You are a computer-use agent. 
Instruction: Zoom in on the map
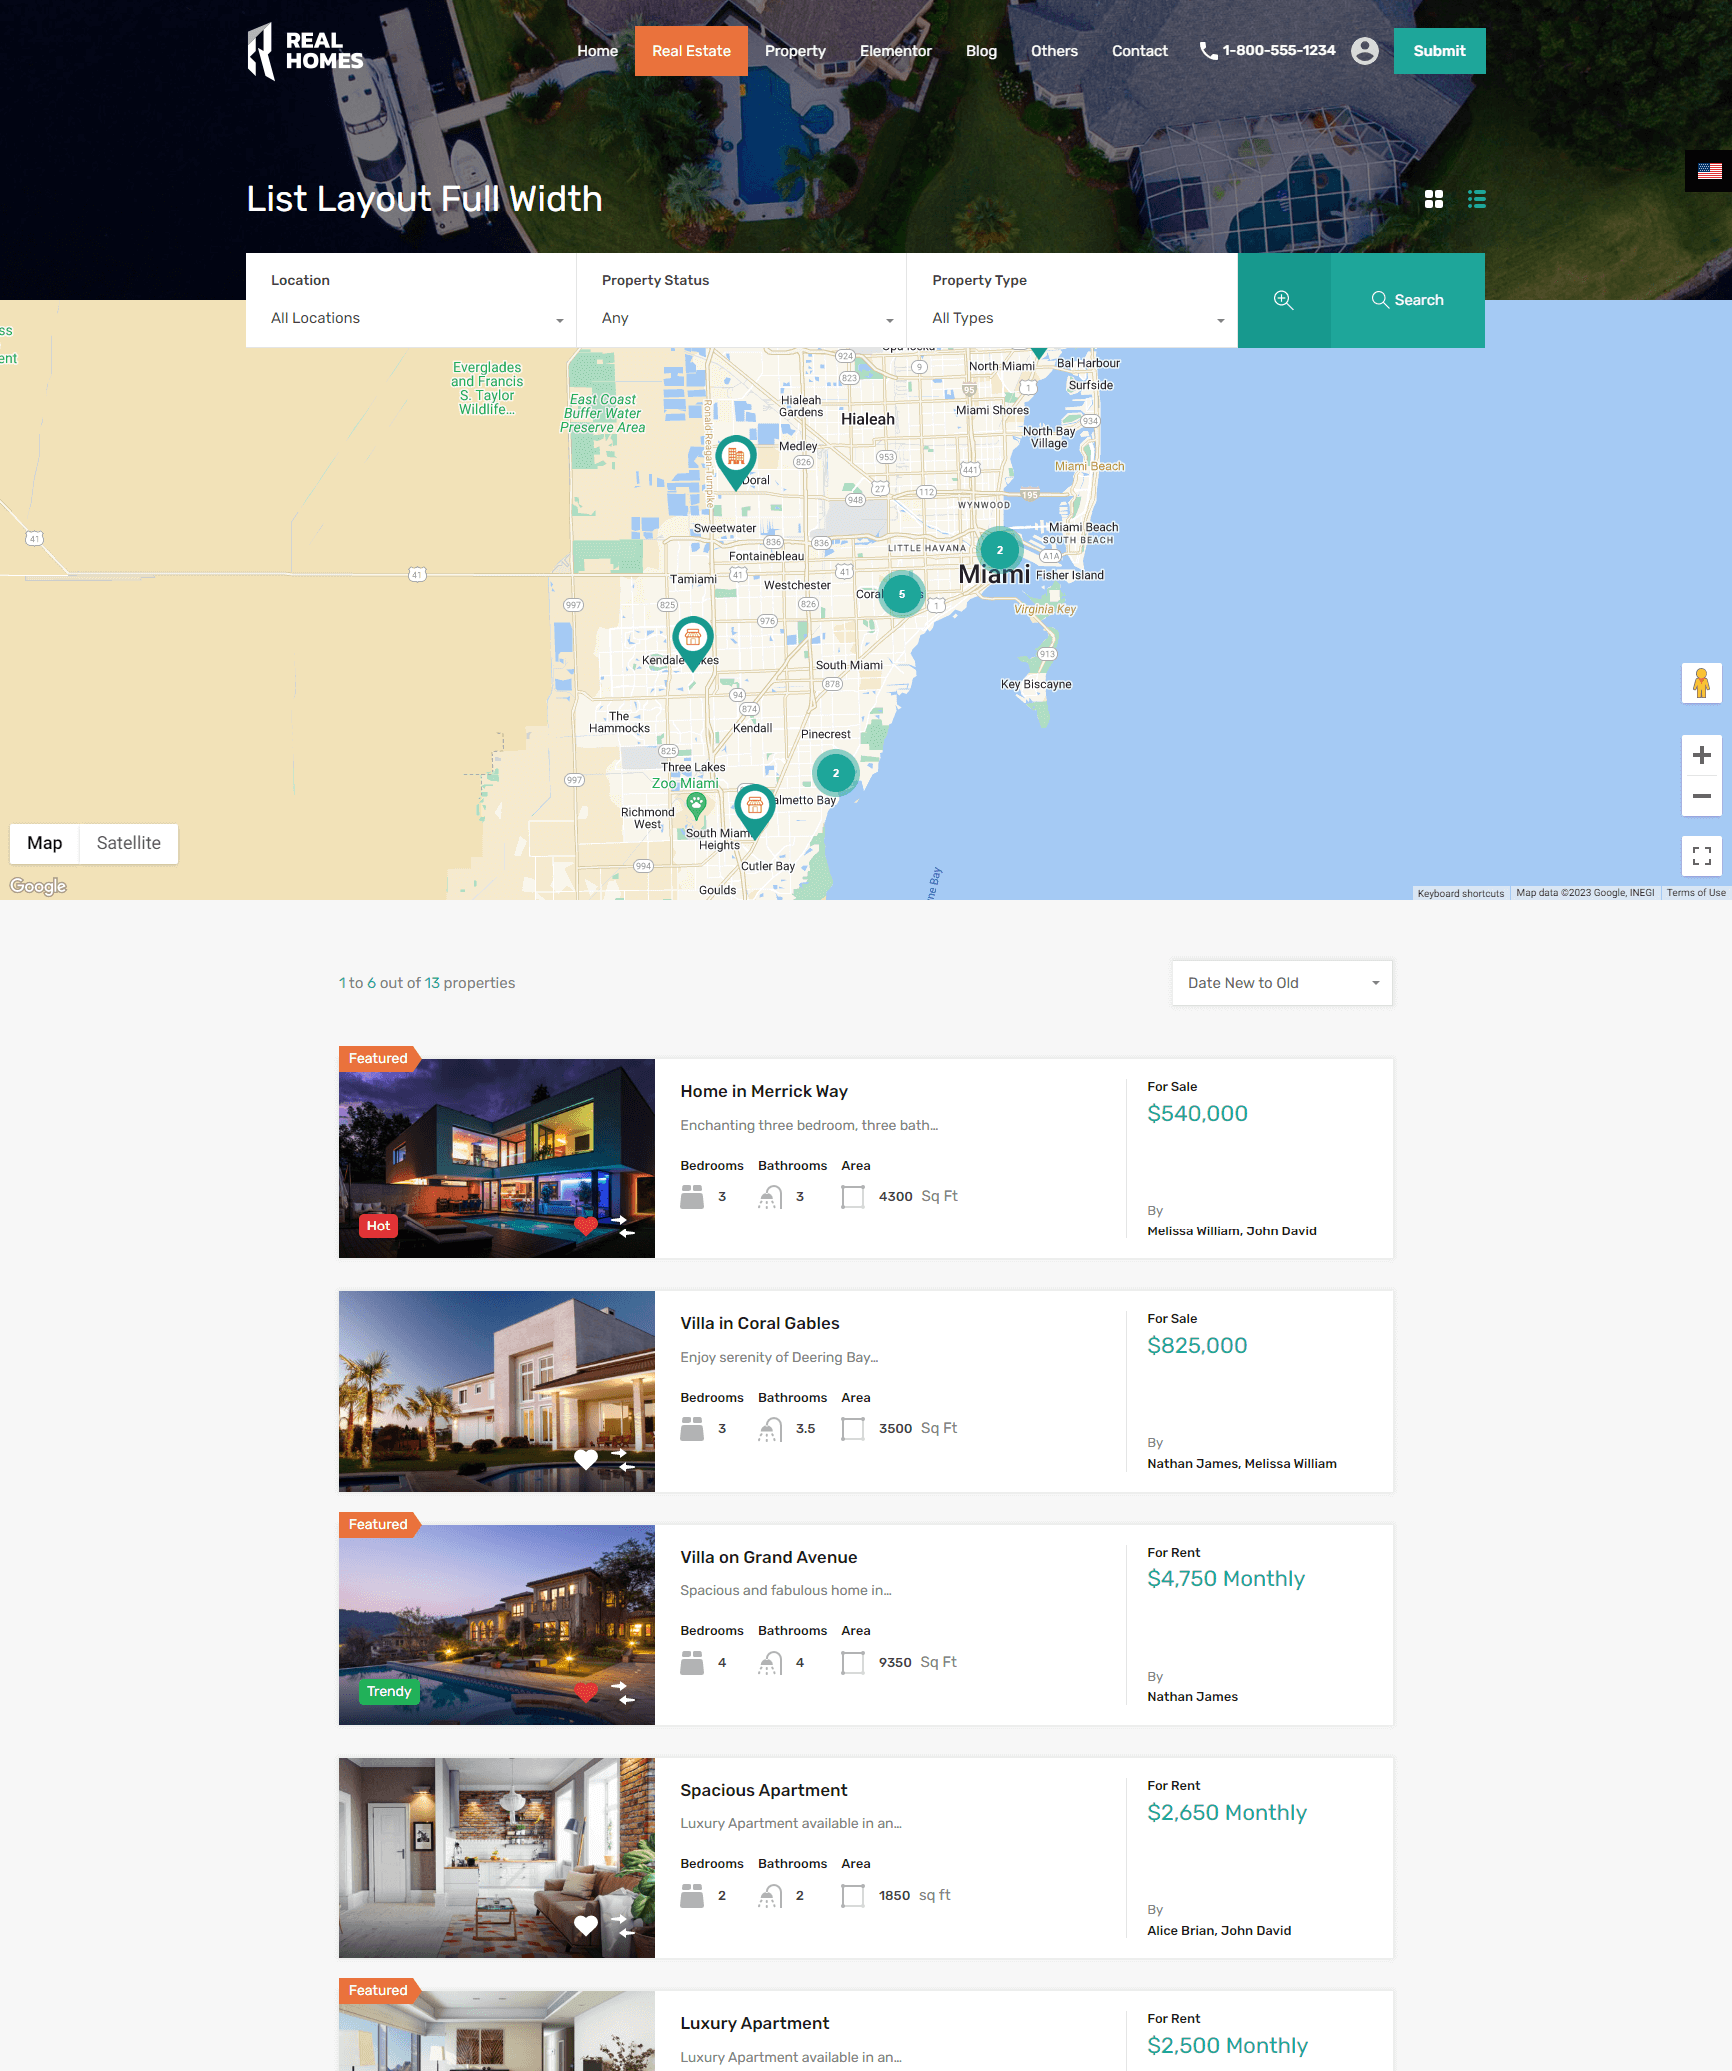pos(1702,755)
